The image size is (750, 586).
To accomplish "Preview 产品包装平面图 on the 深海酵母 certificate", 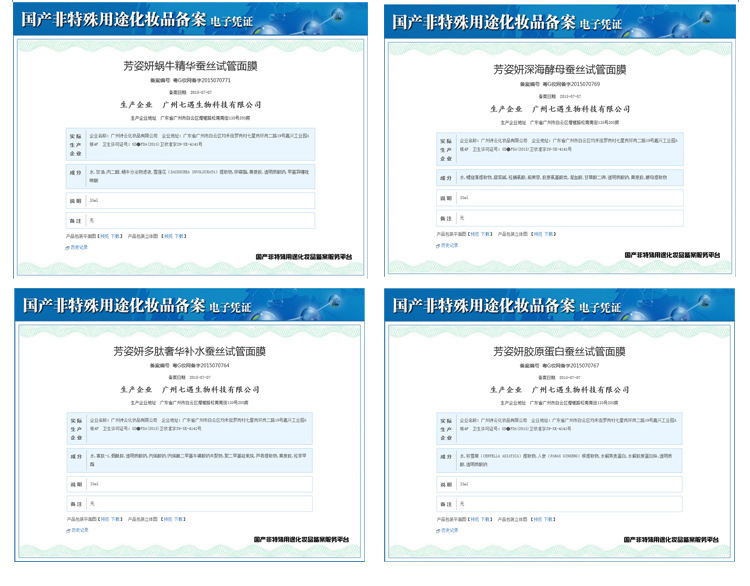I will pos(474,234).
